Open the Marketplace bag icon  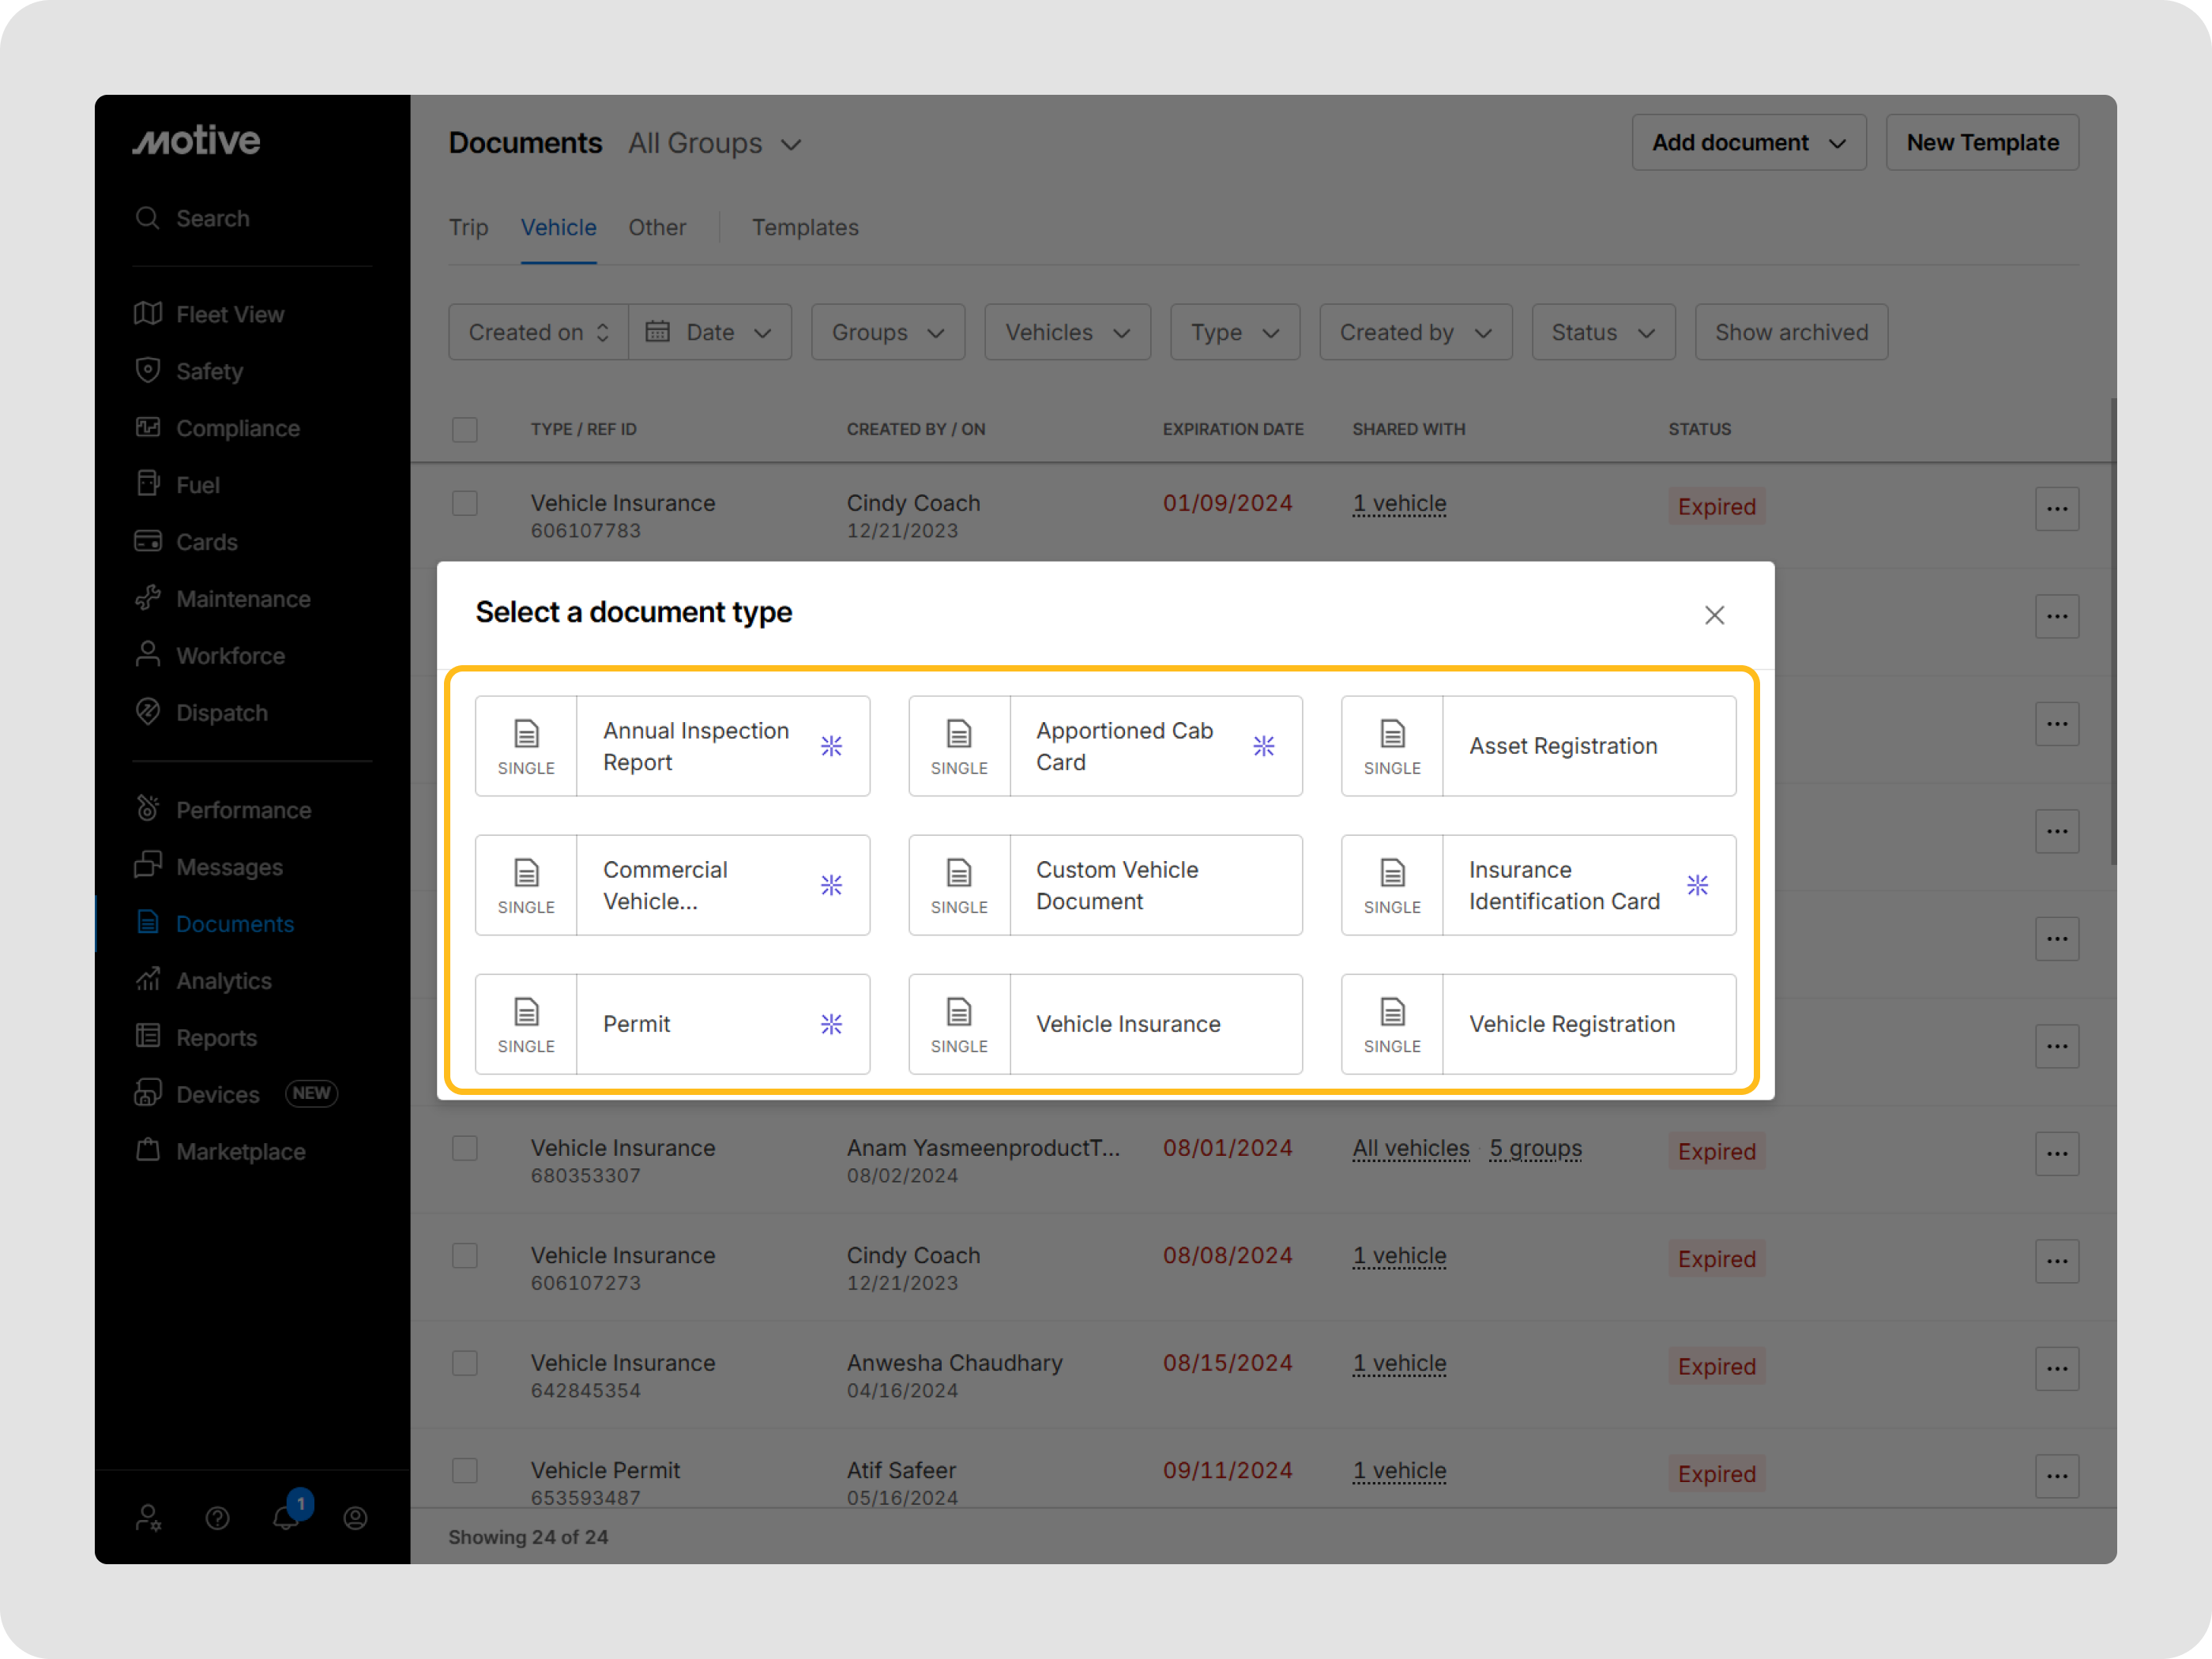(148, 1150)
